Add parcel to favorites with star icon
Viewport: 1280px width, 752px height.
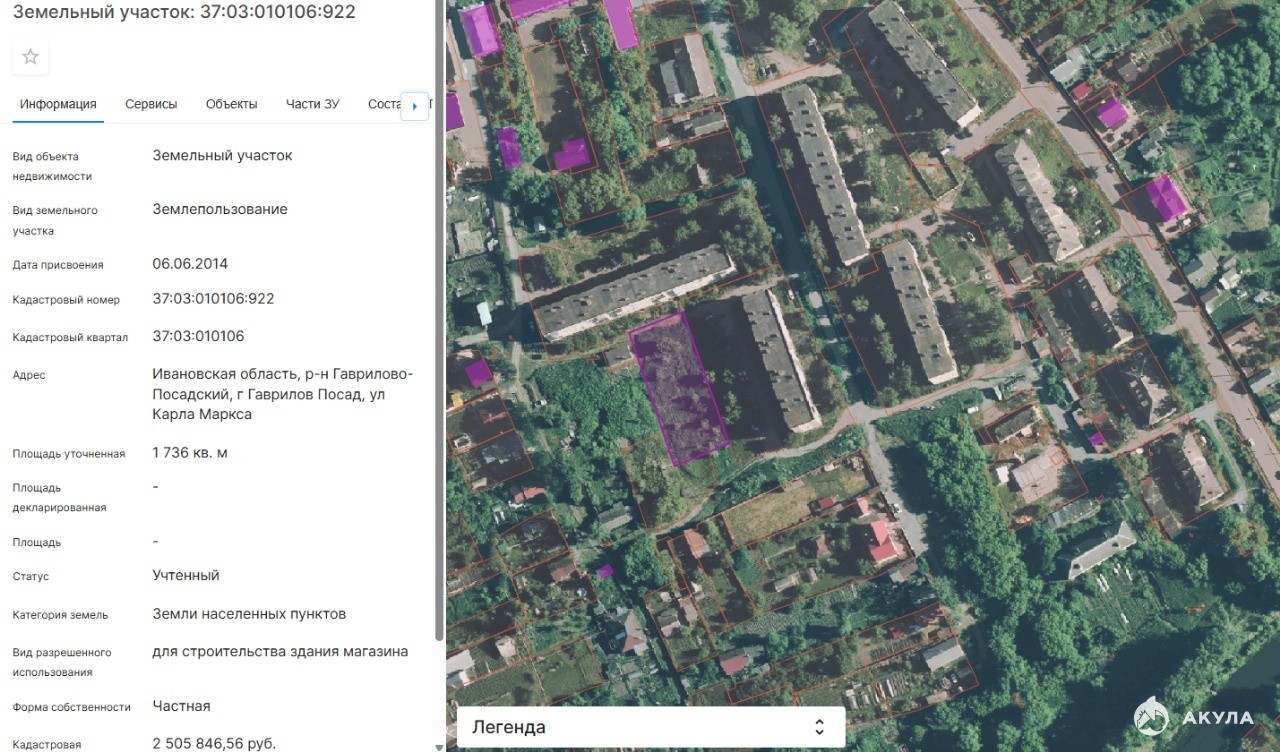point(30,57)
